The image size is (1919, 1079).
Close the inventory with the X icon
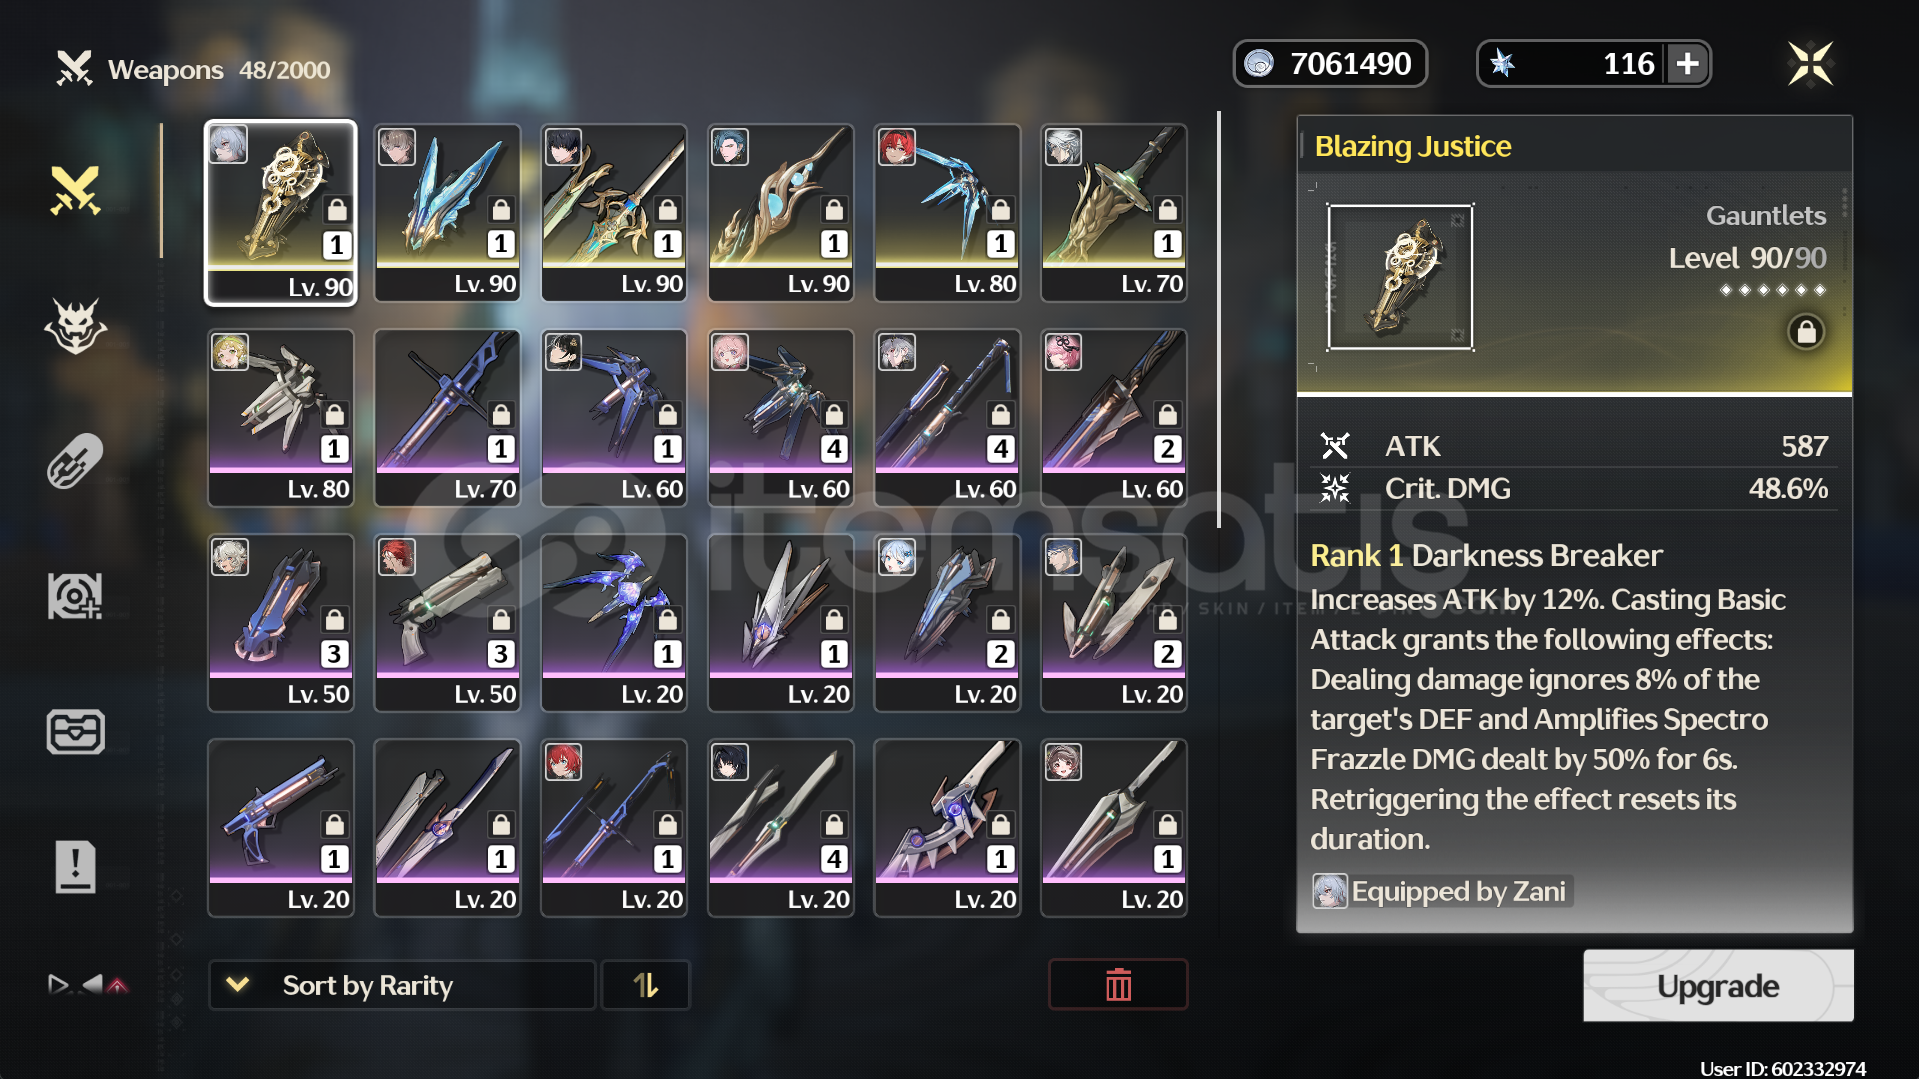pyautogui.click(x=1810, y=64)
